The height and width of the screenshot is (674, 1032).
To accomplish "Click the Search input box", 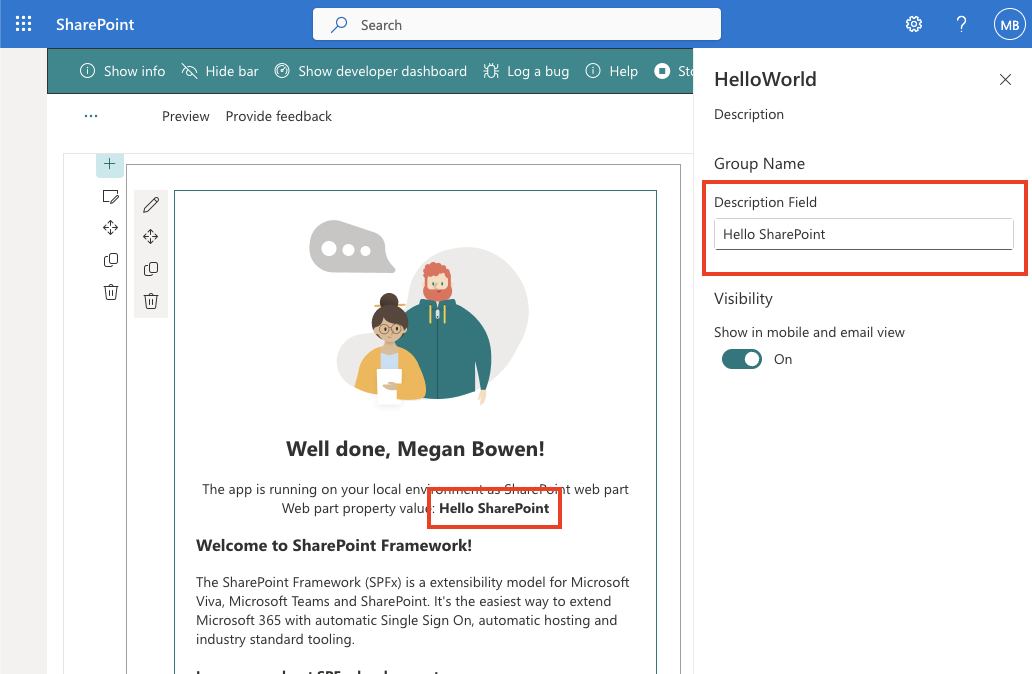I will 517,24.
